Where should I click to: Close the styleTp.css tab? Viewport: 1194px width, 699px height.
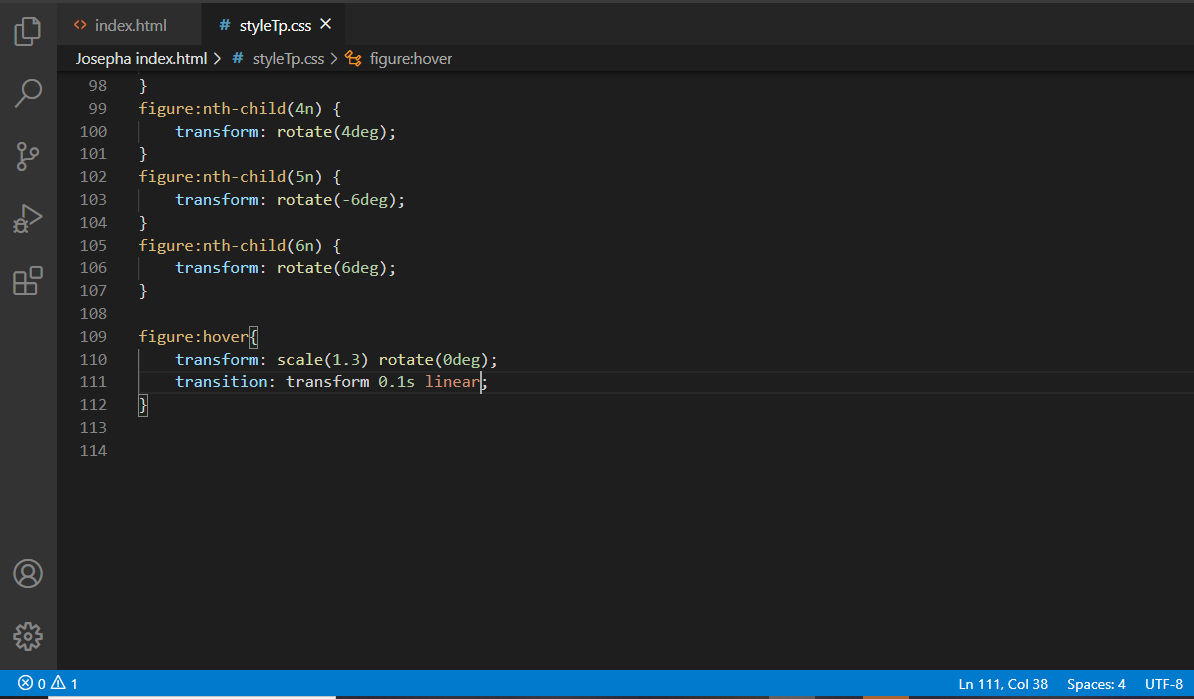[x=326, y=24]
